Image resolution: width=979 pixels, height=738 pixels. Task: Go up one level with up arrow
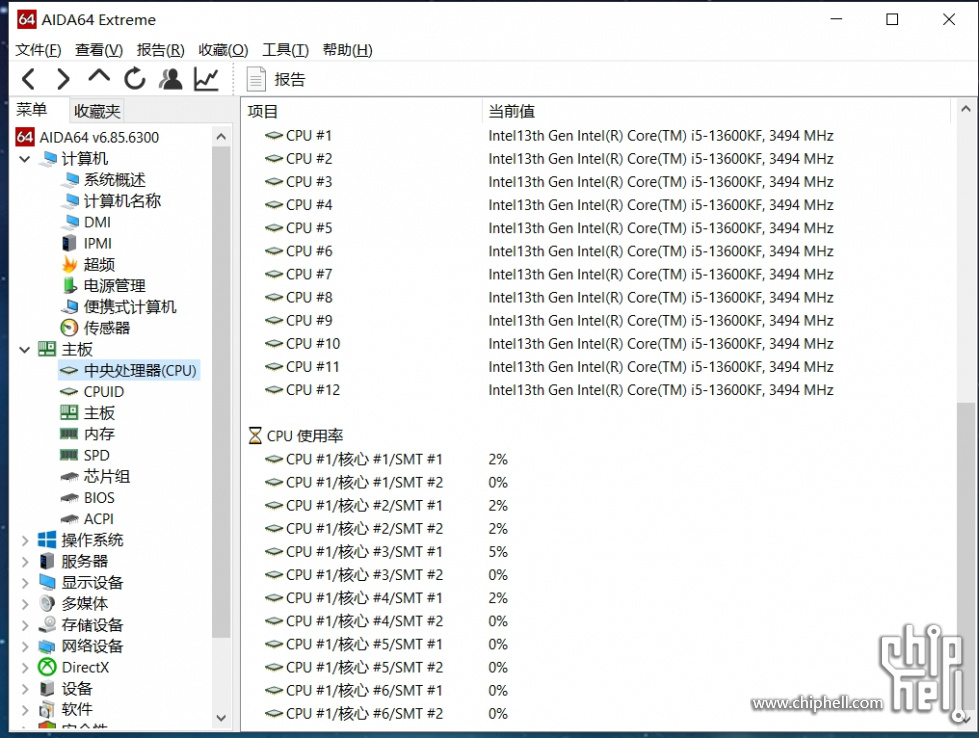(x=99, y=77)
